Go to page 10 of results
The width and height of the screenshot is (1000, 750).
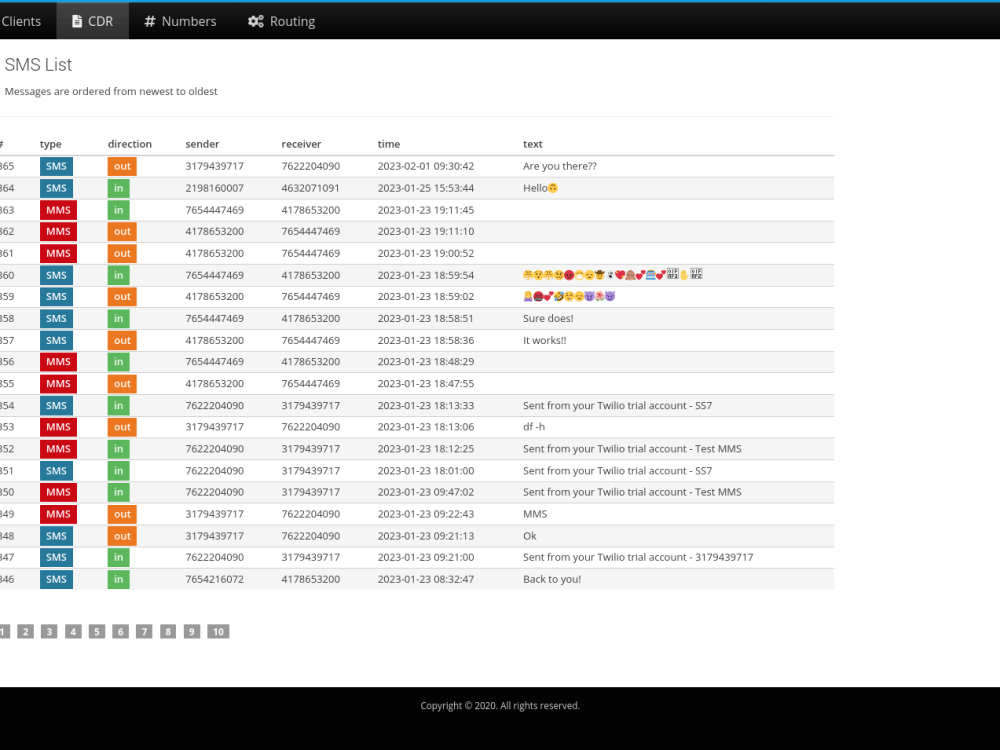tap(218, 631)
